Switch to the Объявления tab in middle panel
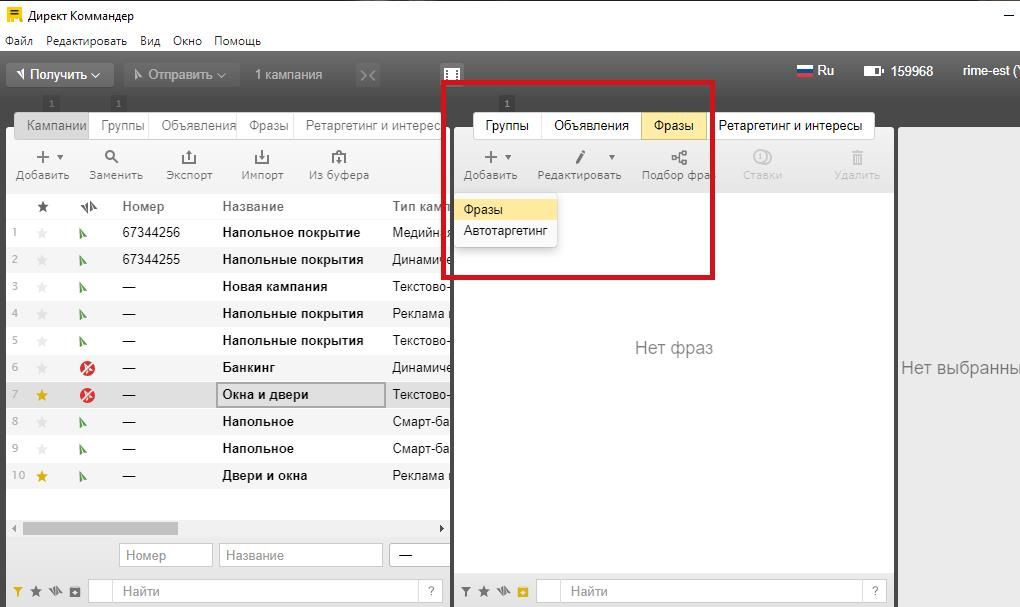Viewport: 1020px width, 607px height. 591,126
